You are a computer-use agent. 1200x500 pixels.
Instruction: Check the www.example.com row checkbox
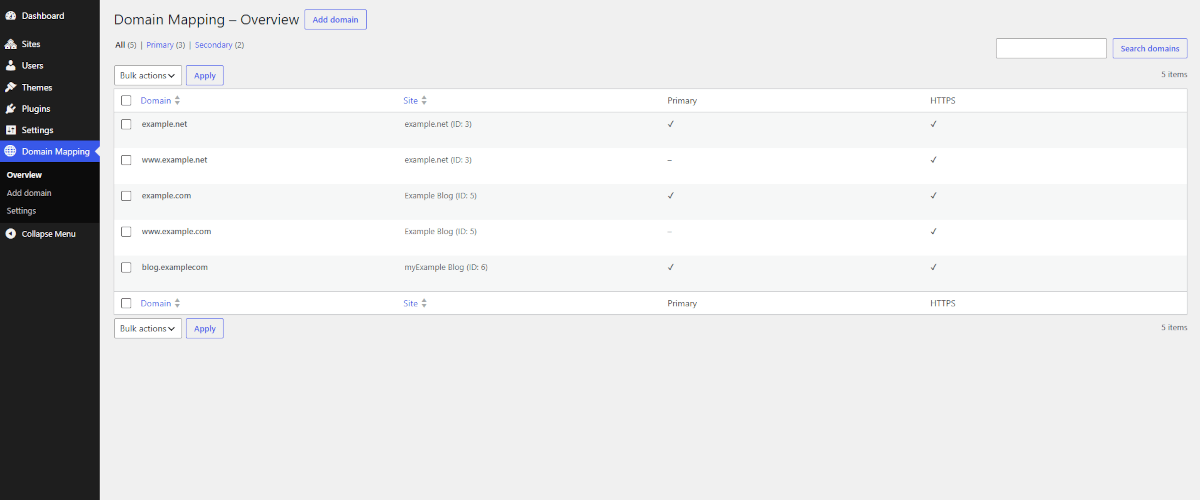(126, 232)
